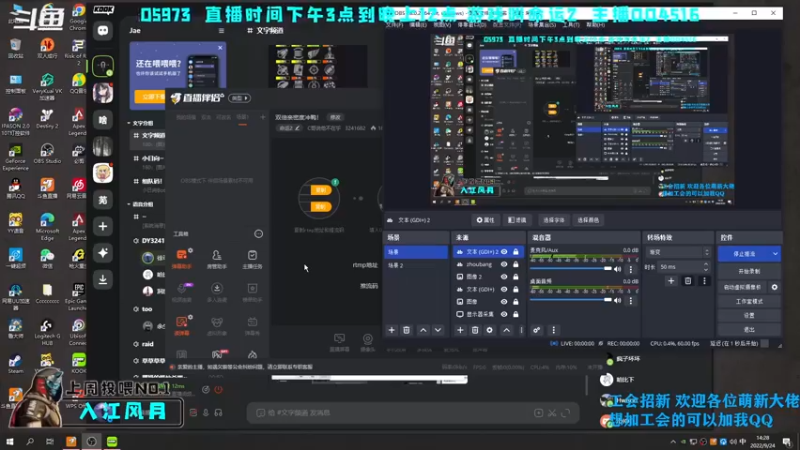
Task: Adjust desktop audio volume slider in Mixer
Action: [570, 300]
